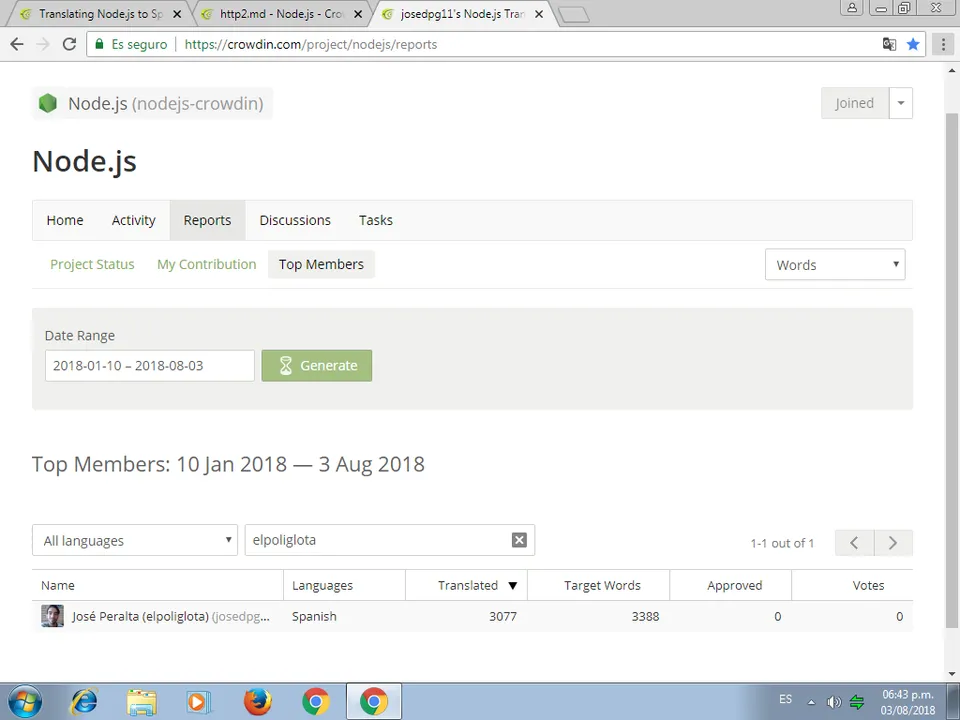
Task: Launch Firefox from the taskbar
Action: pos(257,702)
